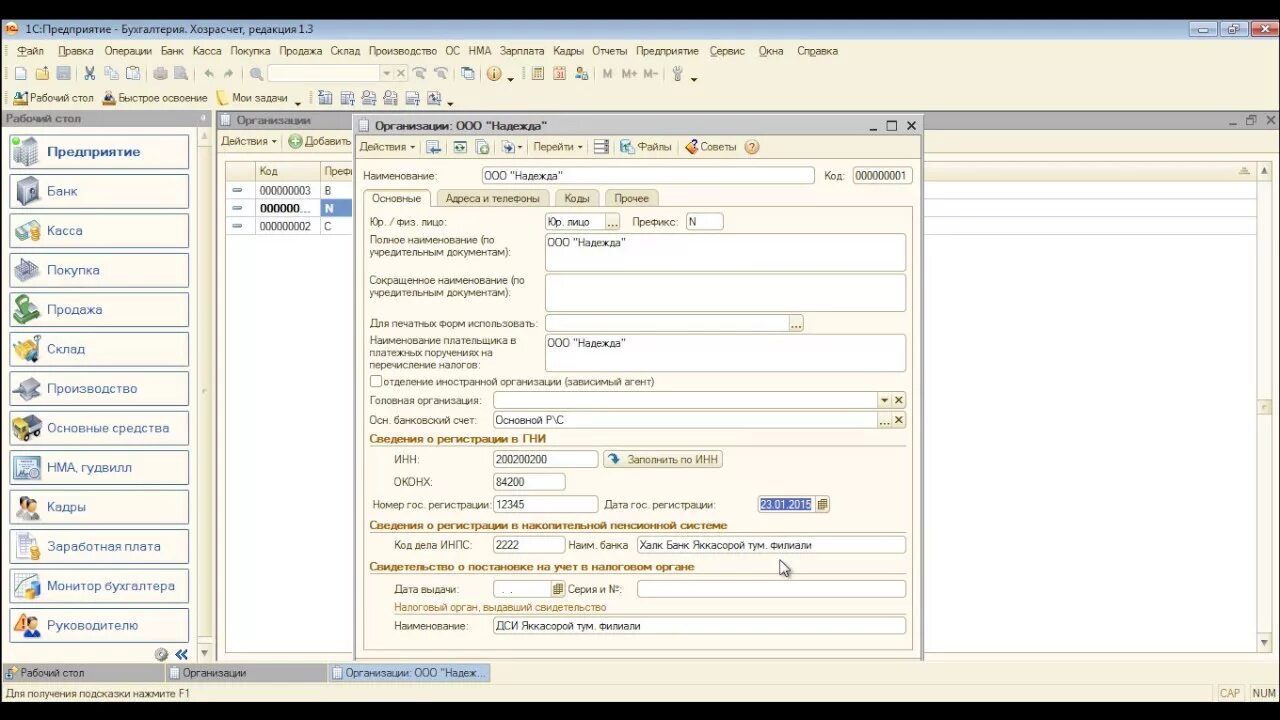Click the copy-with-plus icon in organization form
Screen dimensions: 1280x720
point(482,147)
